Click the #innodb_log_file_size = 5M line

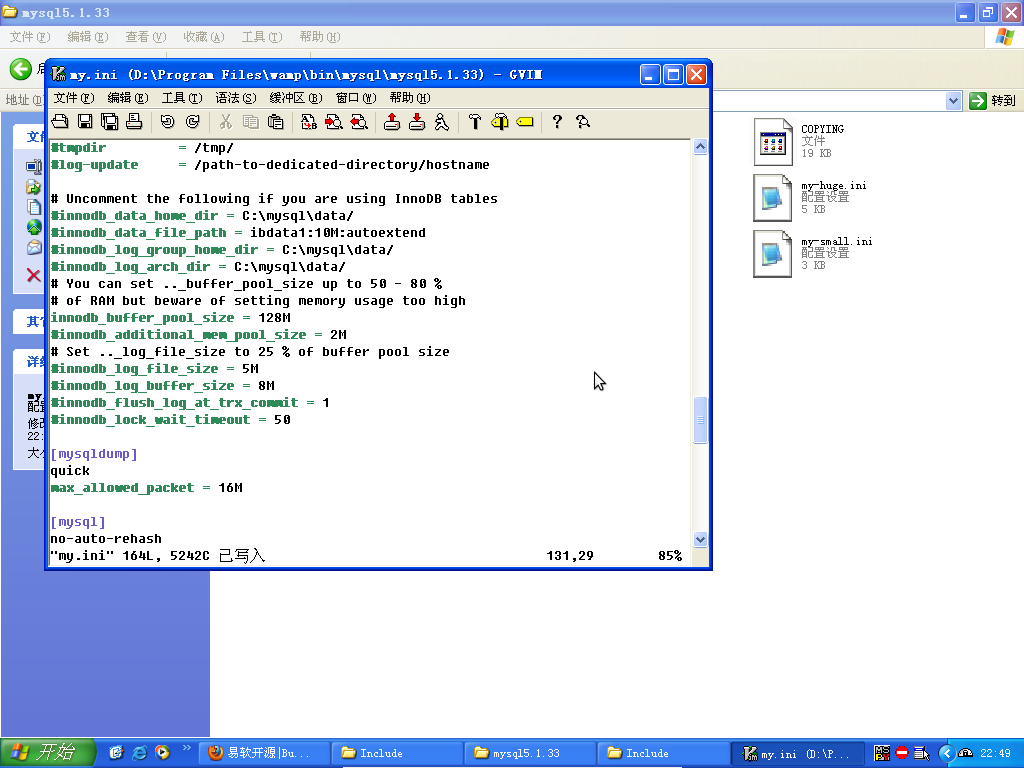pyautogui.click(x=155, y=369)
